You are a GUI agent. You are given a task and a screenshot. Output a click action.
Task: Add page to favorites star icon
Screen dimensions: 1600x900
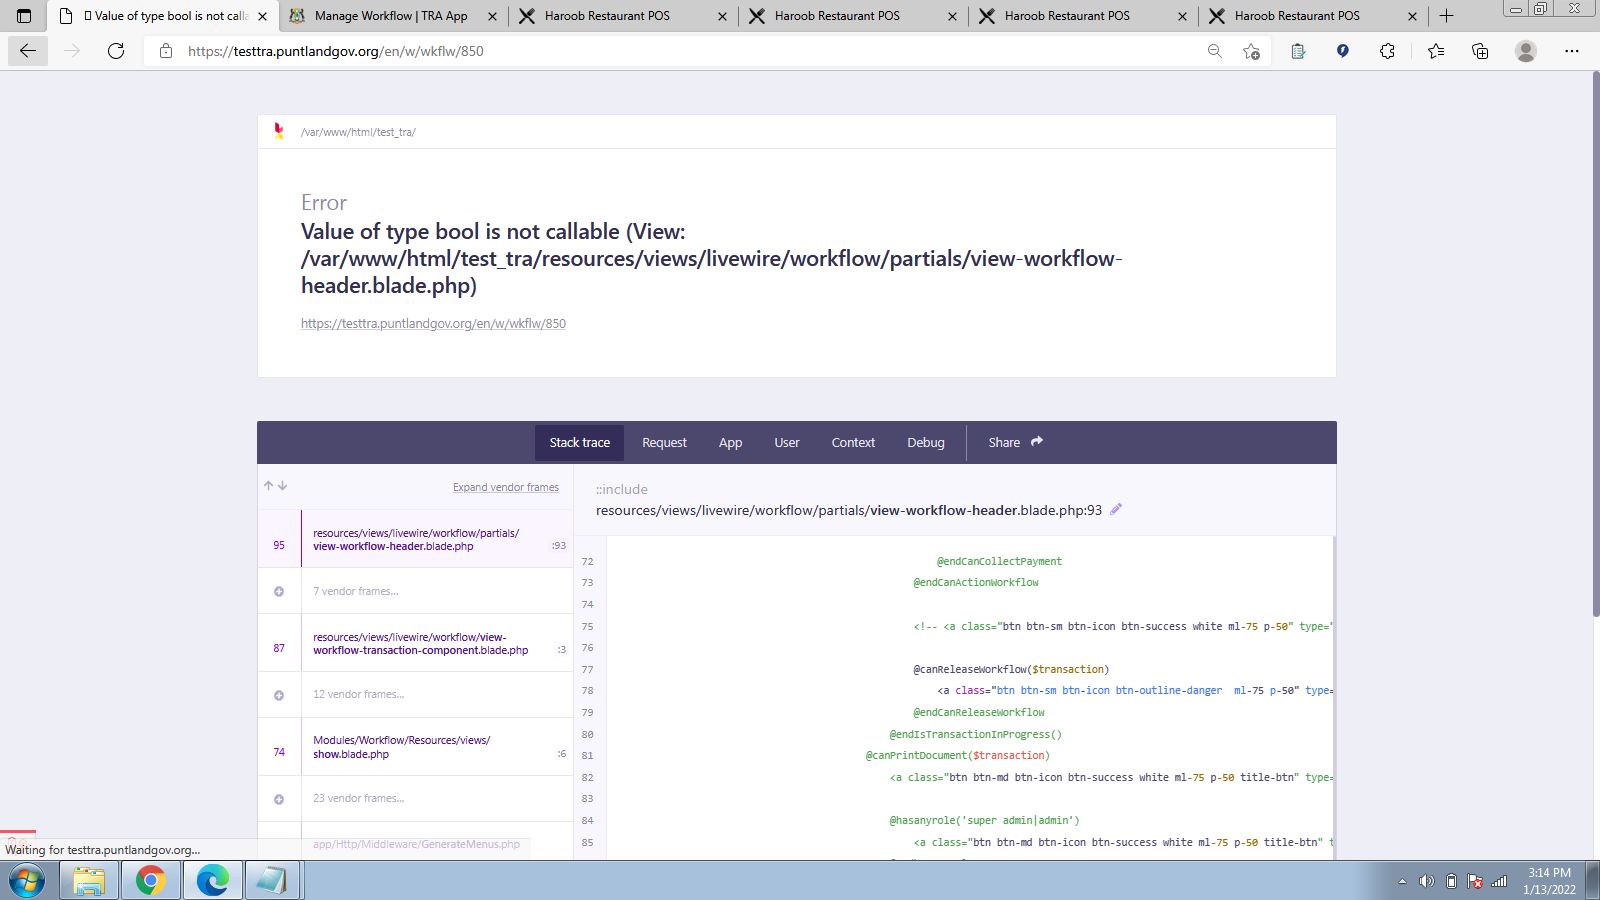[x=1251, y=51]
